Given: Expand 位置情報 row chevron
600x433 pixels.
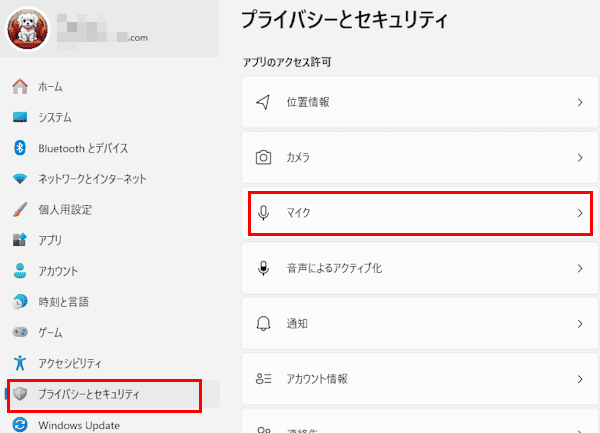Looking at the screenshot, I should [580, 102].
